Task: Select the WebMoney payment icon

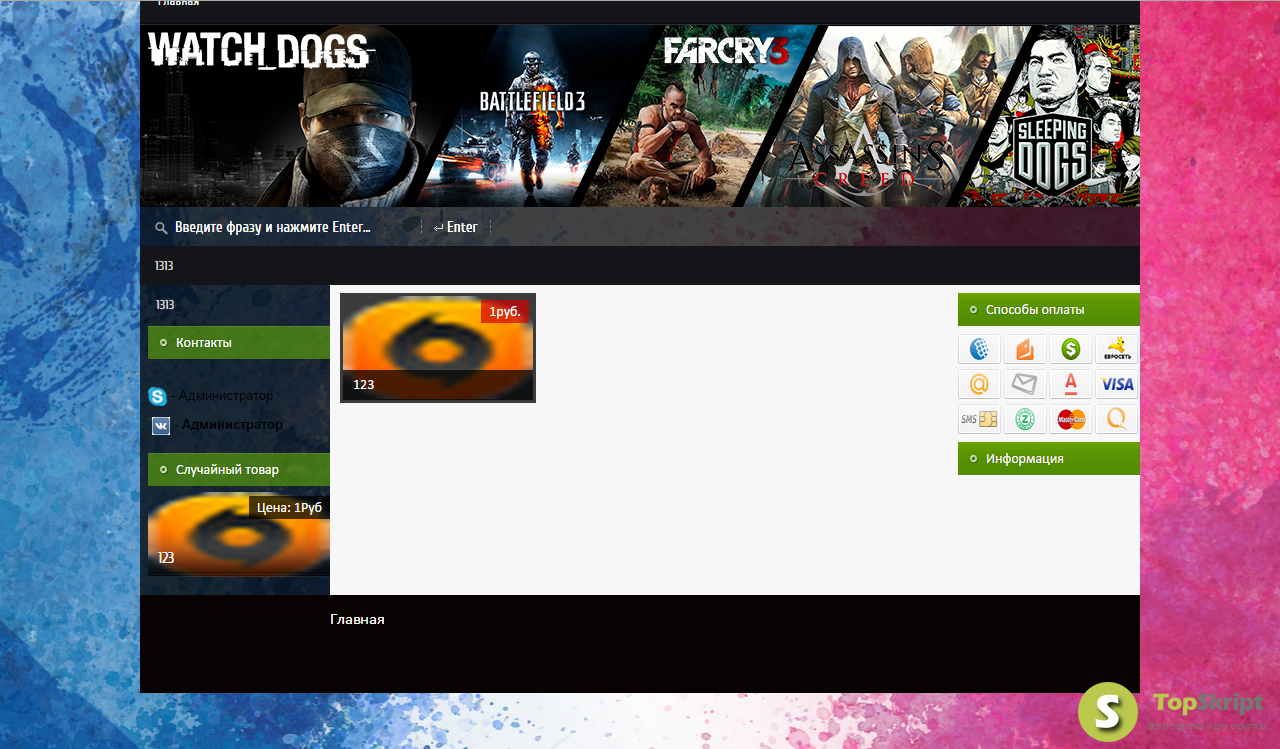Action: click(979, 349)
